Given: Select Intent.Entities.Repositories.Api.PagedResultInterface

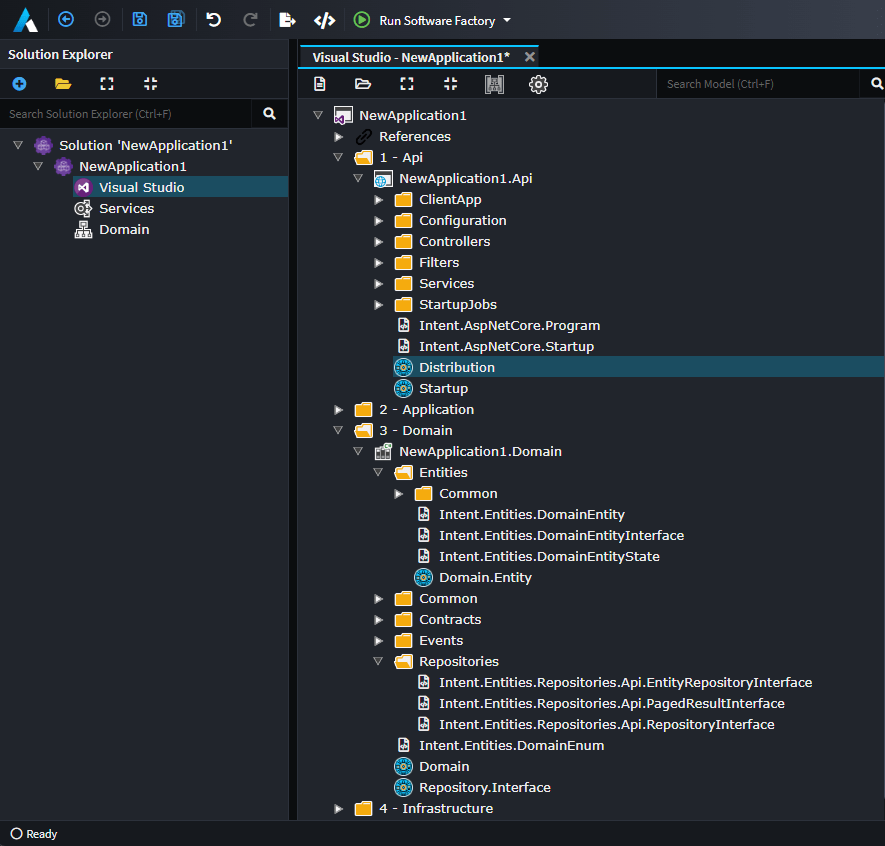Looking at the screenshot, I should click(612, 703).
